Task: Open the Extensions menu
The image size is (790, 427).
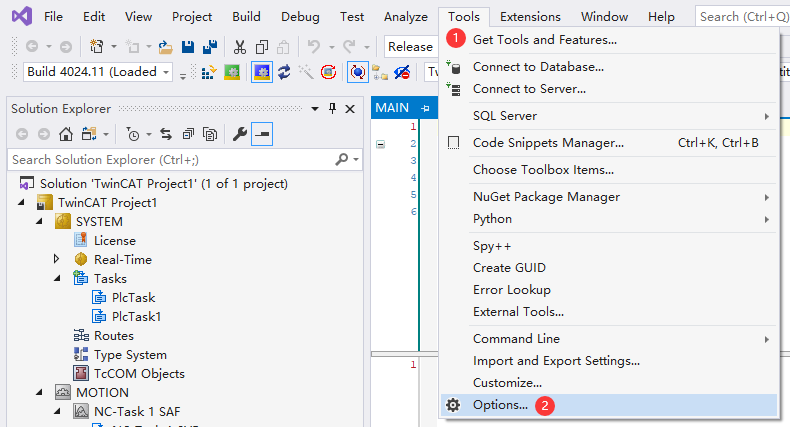Action: 530,17
